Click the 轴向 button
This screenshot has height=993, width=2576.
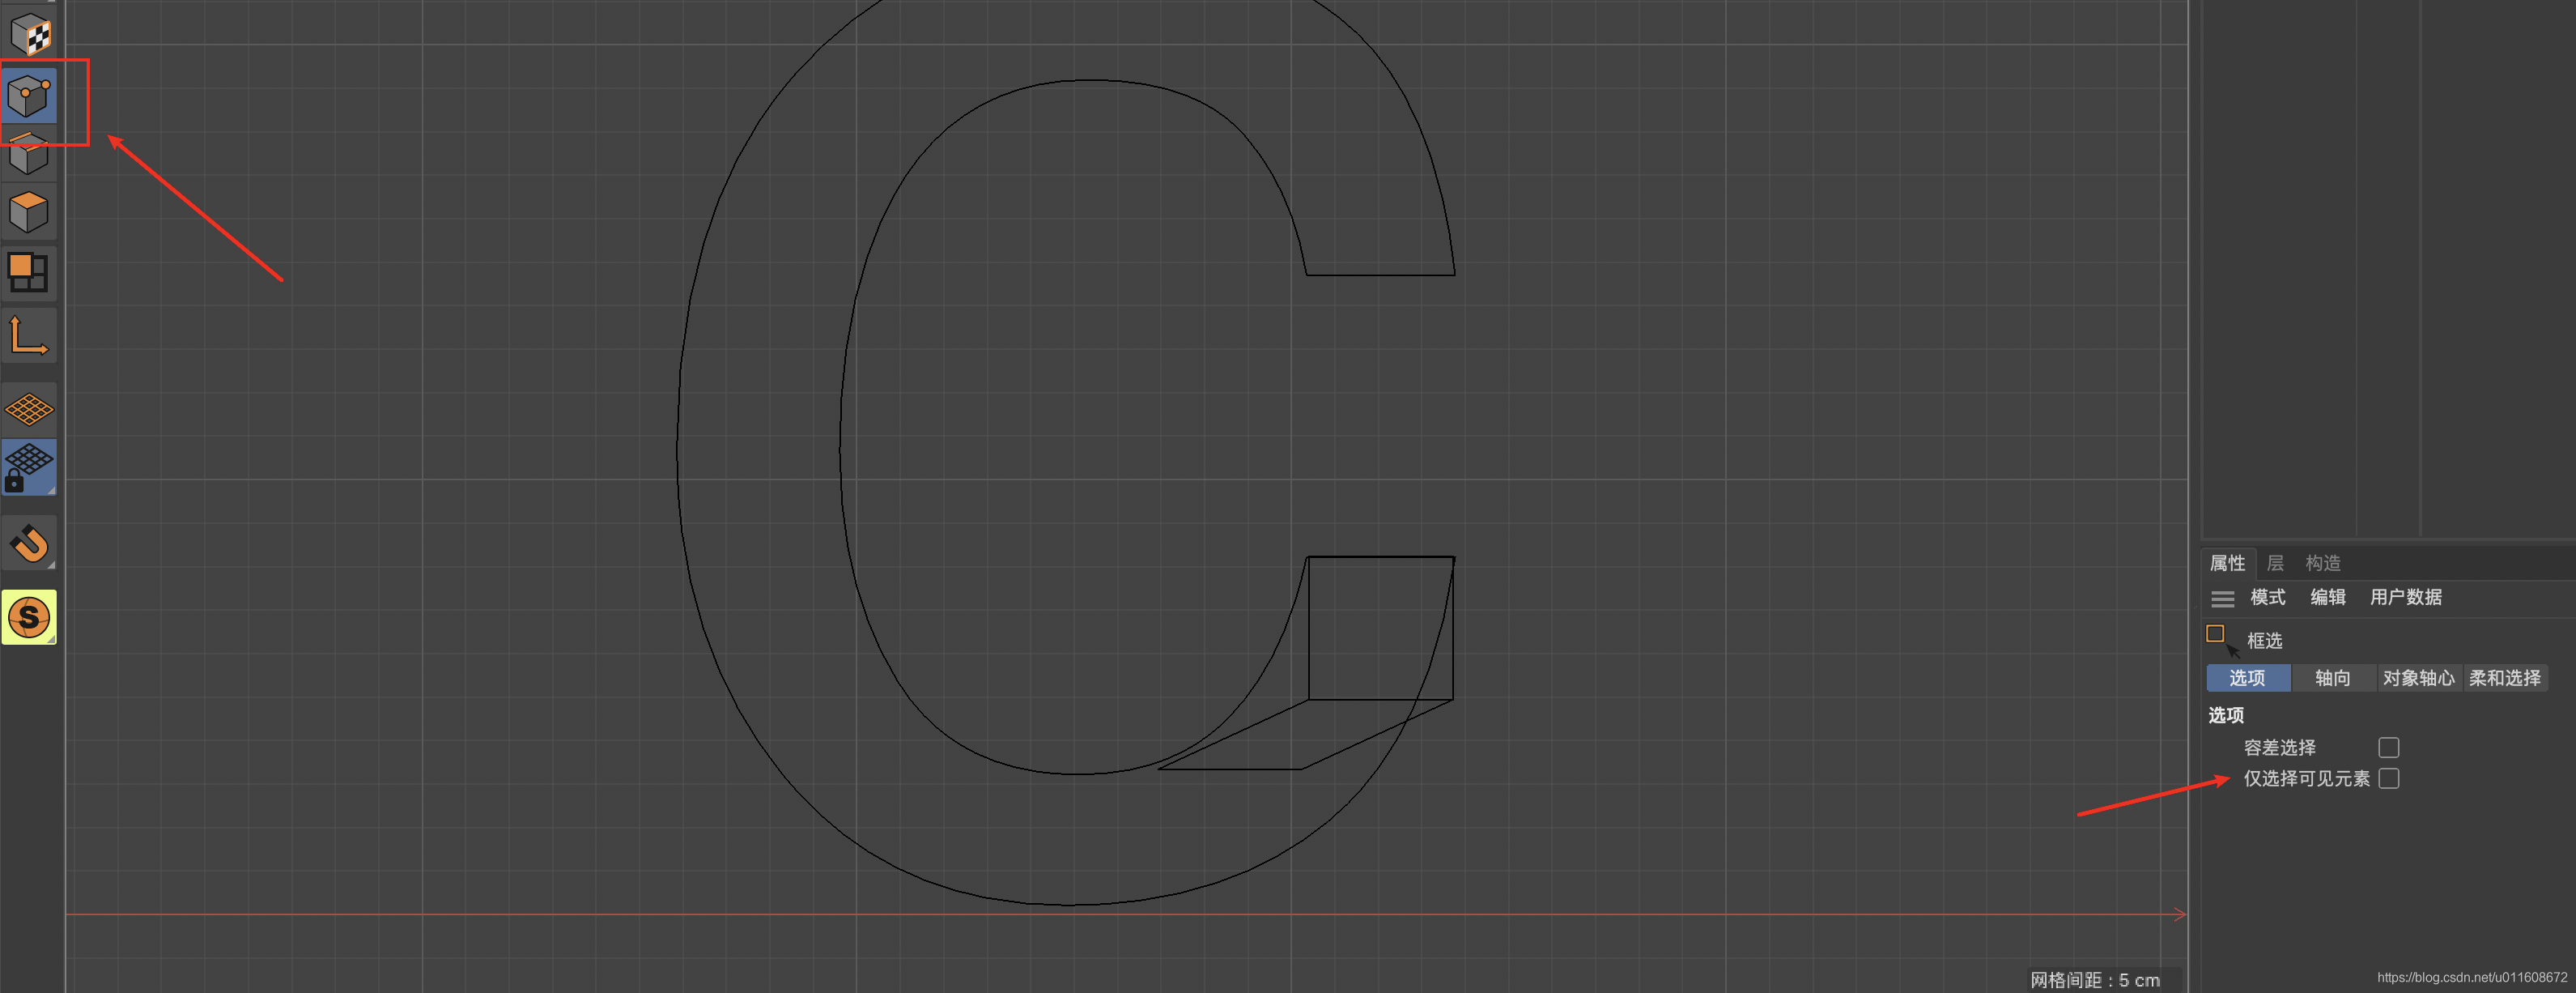pos(2332,678)
